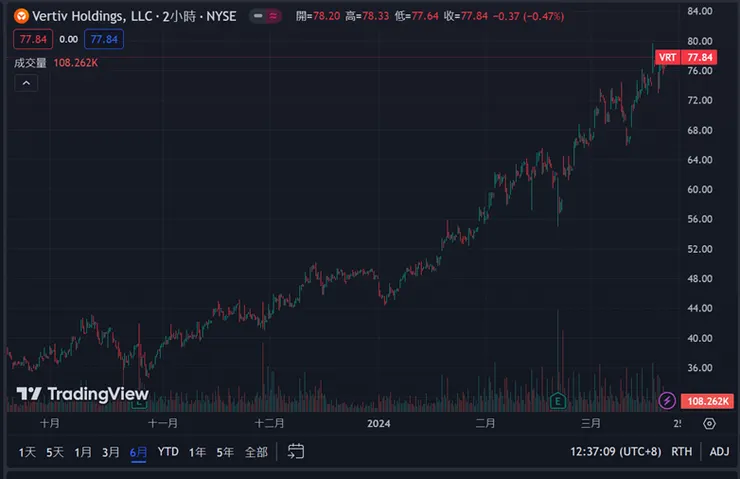Viewport: 740px width, 479px height.
Task: Click the pink approximate-equal data indicator
Action: pyautogui.click(x=273, y=16)
